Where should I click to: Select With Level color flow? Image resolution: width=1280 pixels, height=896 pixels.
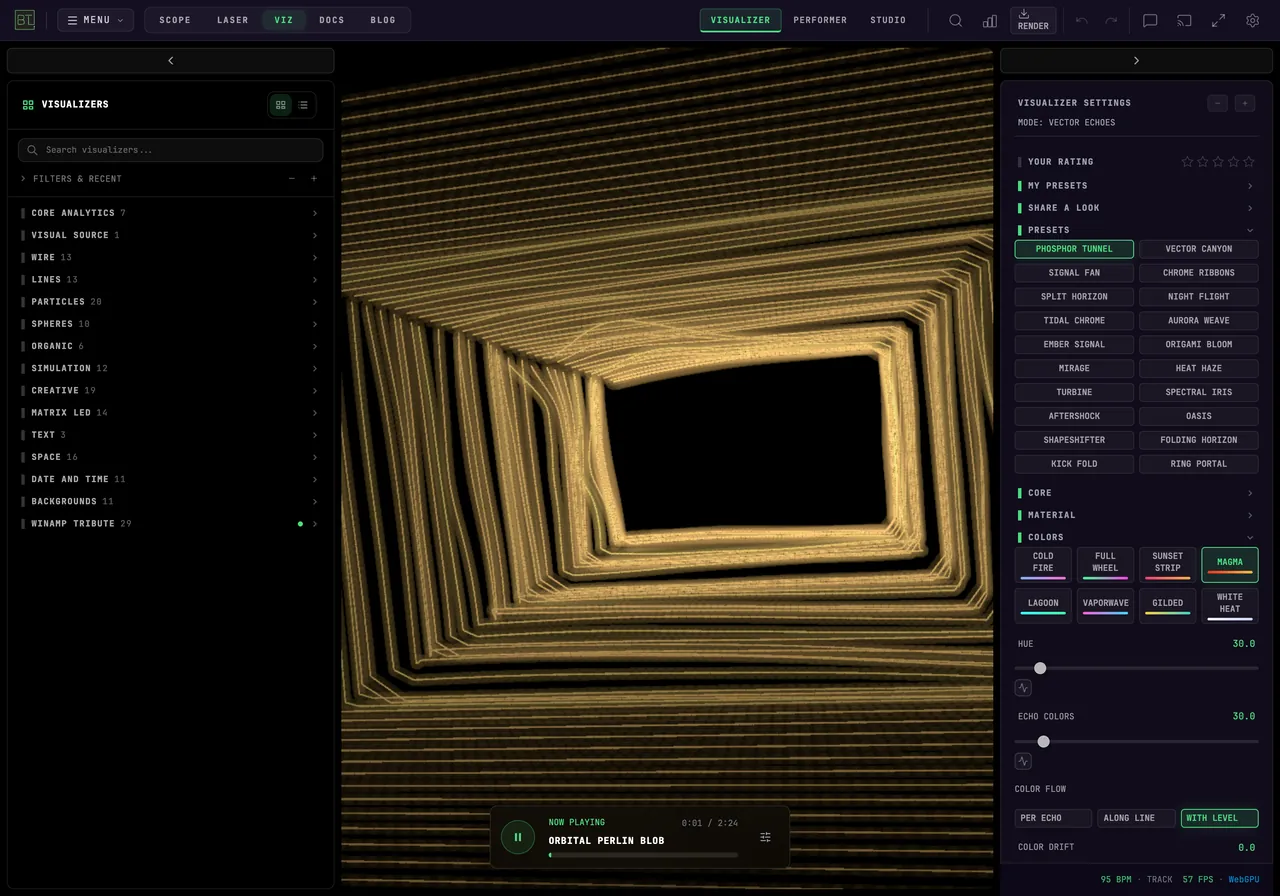(1219, 818)
